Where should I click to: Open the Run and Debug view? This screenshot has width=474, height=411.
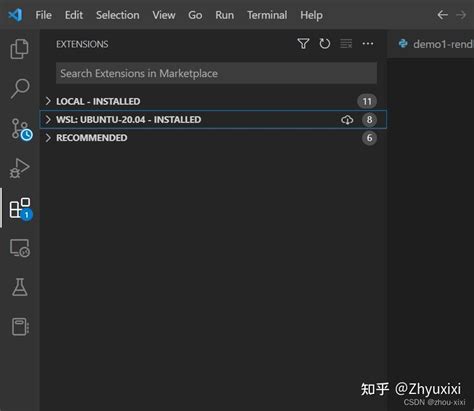tap(20, 168)
